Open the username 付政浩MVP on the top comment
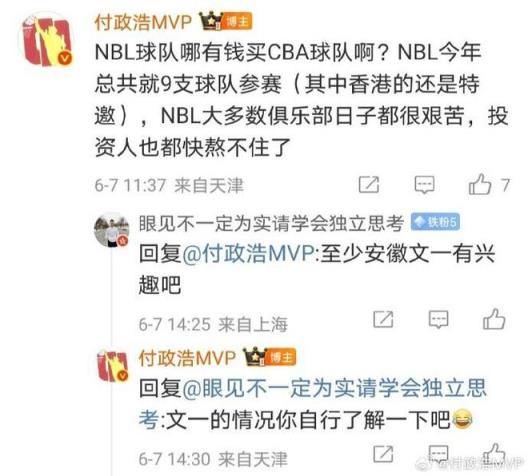Image resolution: width=528 pixels, height=476 pixels. [143, 22]
